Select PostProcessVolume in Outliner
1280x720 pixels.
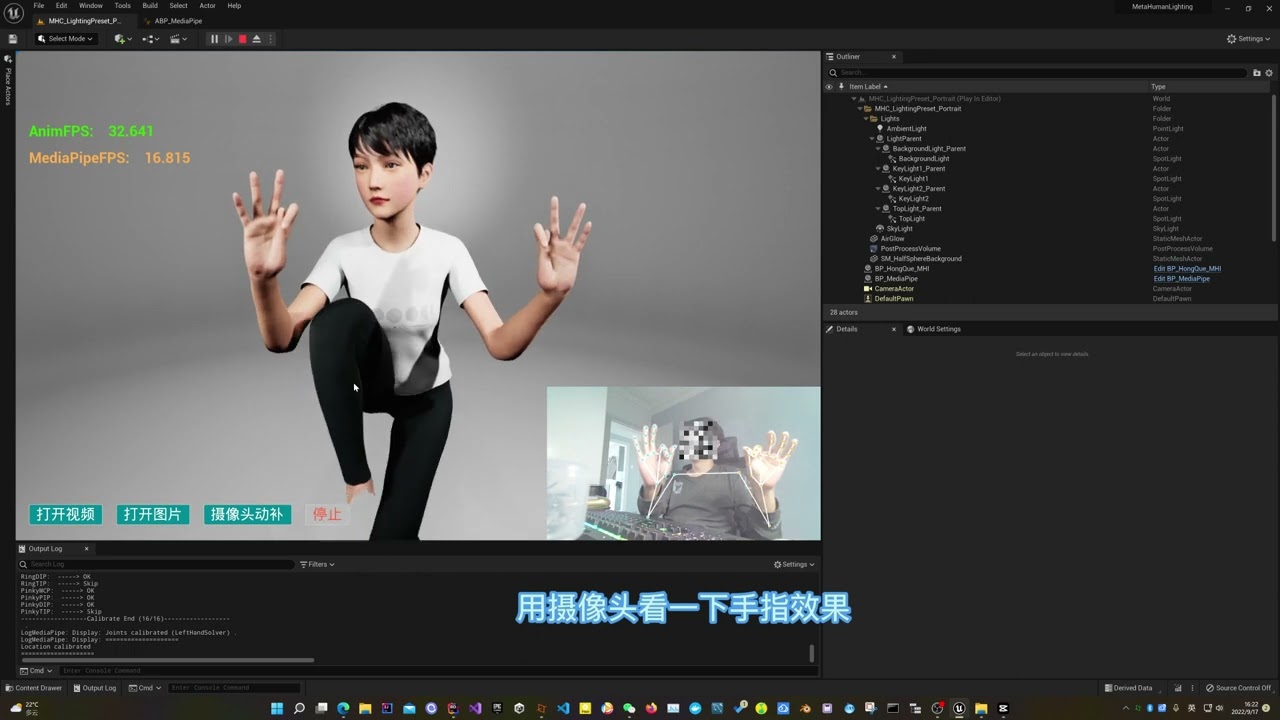tap(910, 249)
